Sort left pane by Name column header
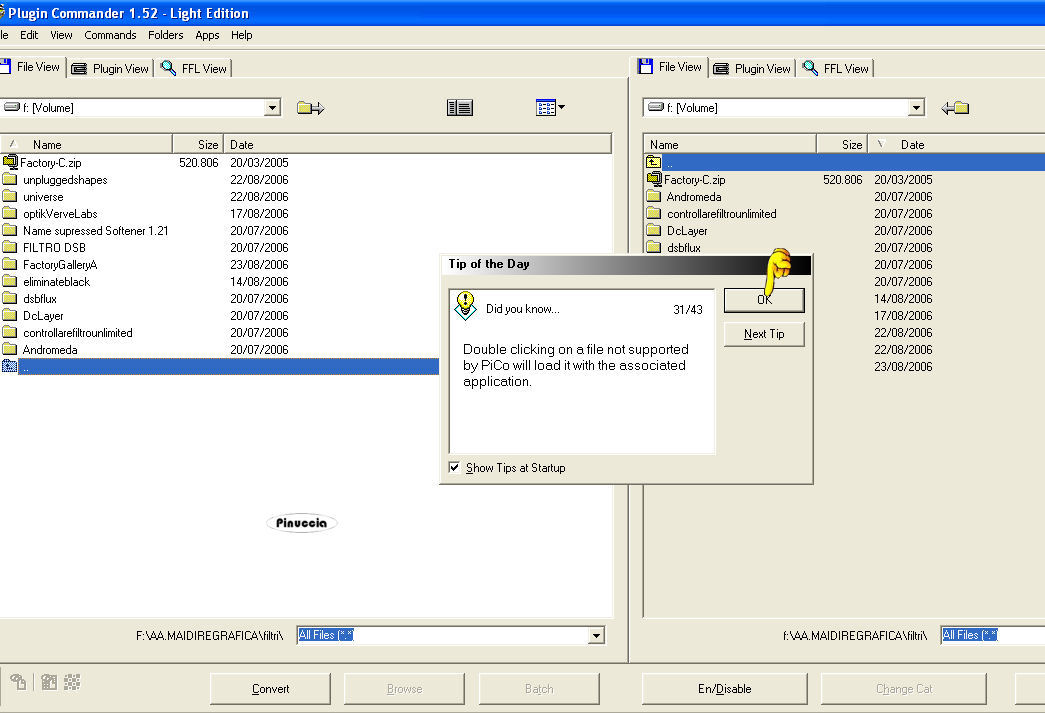This screenshot has width=1045, height=713. [x=87, y=144]
